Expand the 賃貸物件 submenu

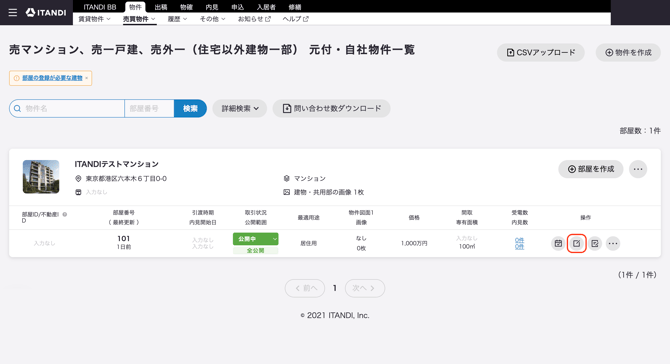(94, 19)
